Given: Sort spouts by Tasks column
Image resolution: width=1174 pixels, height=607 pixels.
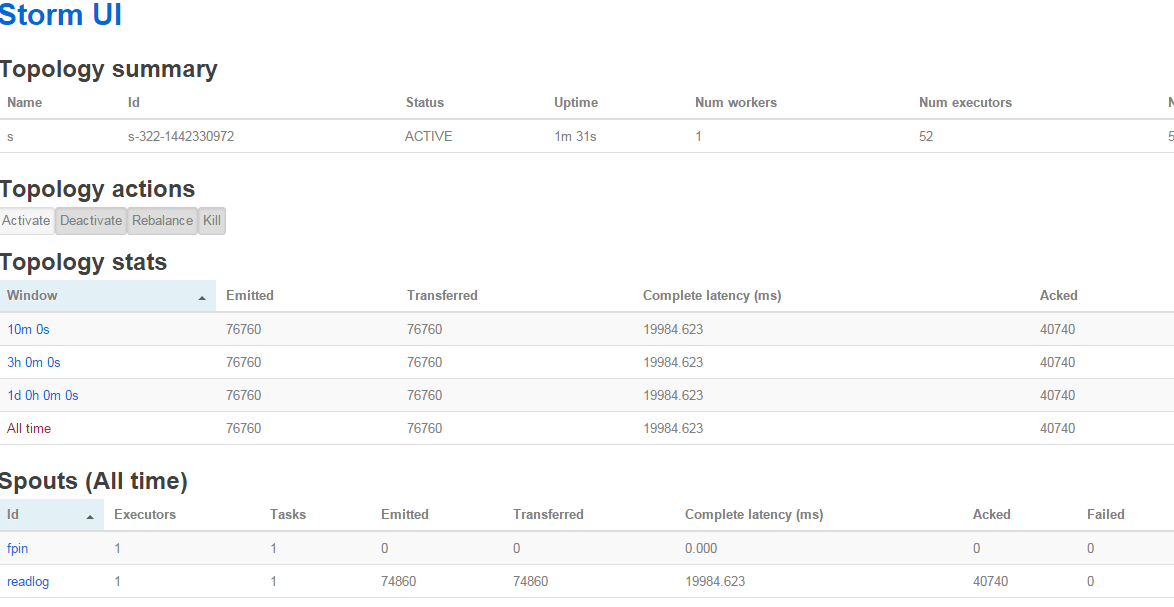Looking at the screenshot, I should tap(288, 515).
